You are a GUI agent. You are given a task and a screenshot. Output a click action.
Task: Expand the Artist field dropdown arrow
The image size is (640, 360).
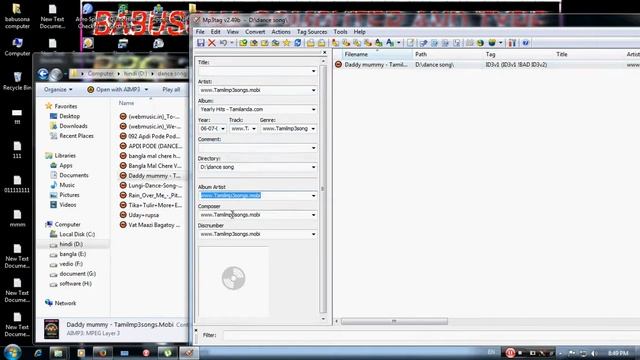(313, 90)
